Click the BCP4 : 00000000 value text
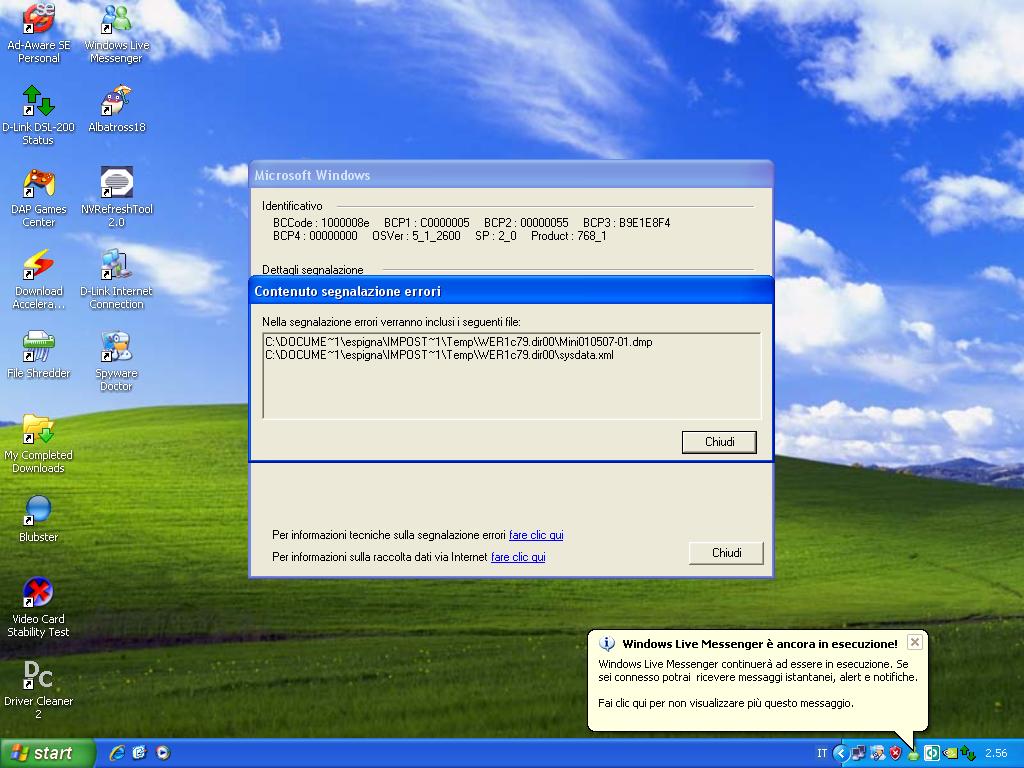The image size is (1024, 768). click(315, 236)
